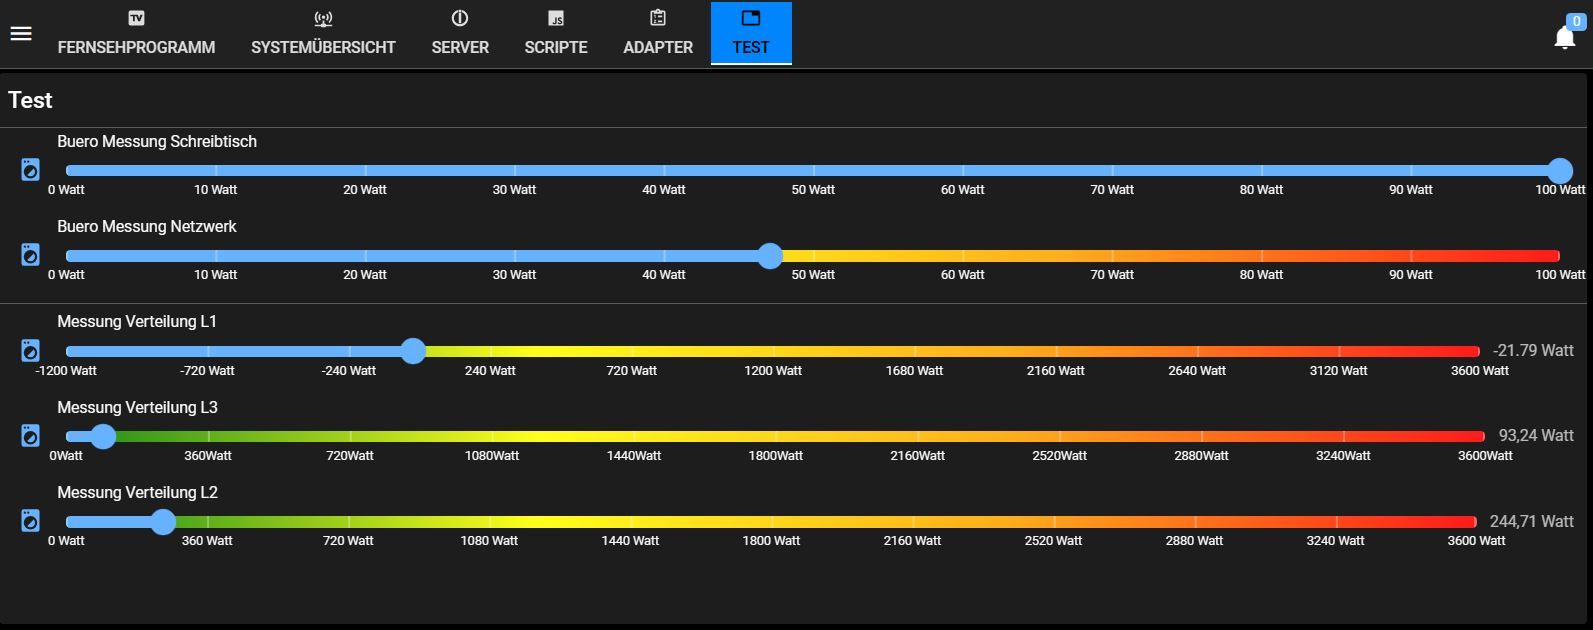This screenshot has height=630, width=1593.
Task: Click the washer icon beside Messung Verteilung L1
Action: 31,351
